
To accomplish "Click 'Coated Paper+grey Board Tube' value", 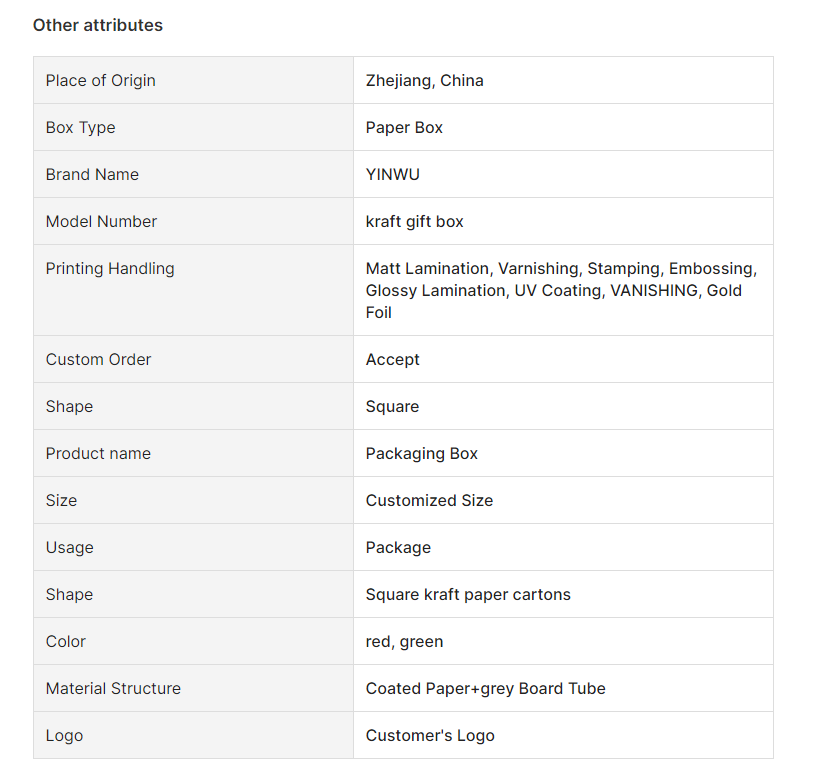I will click(485, 689).
